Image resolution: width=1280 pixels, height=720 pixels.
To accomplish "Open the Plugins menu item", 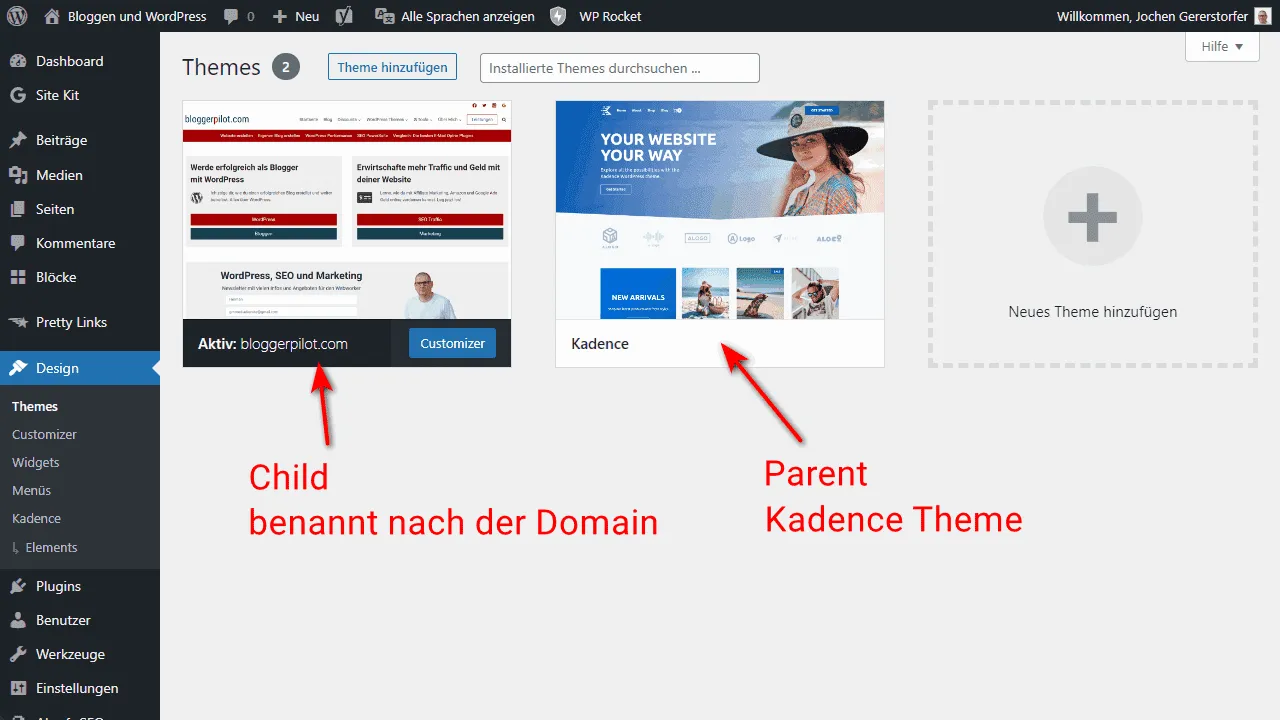I will coord(80,586).
